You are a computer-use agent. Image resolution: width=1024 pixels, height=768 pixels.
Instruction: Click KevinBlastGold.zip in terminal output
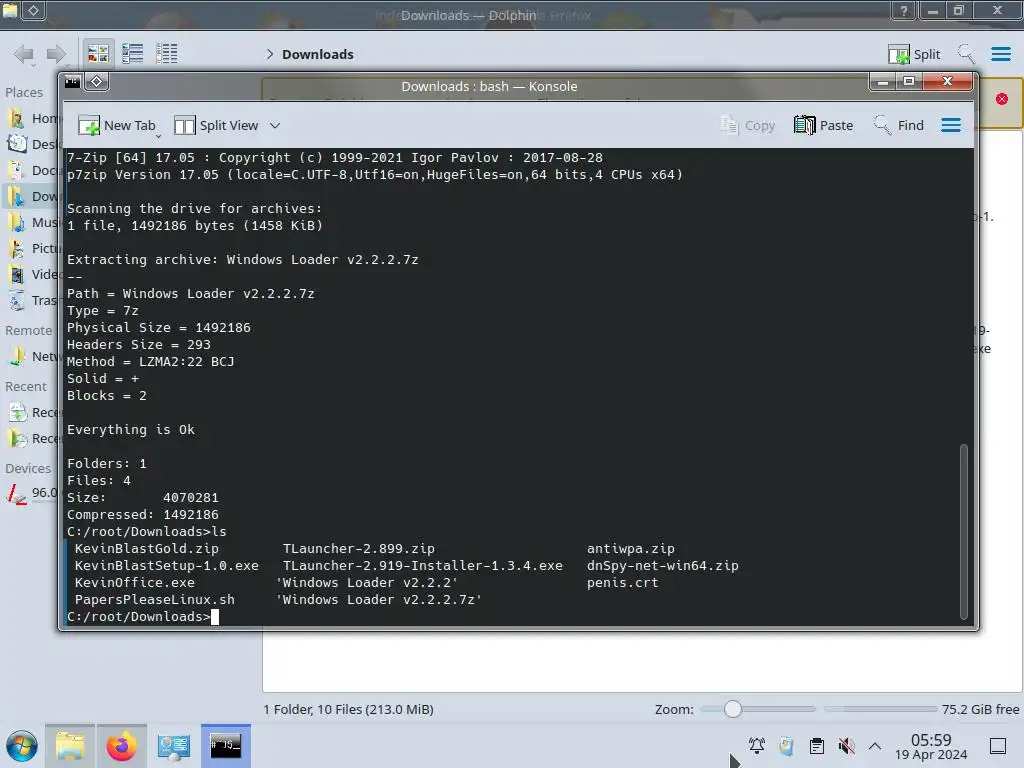tap(147, 549)
